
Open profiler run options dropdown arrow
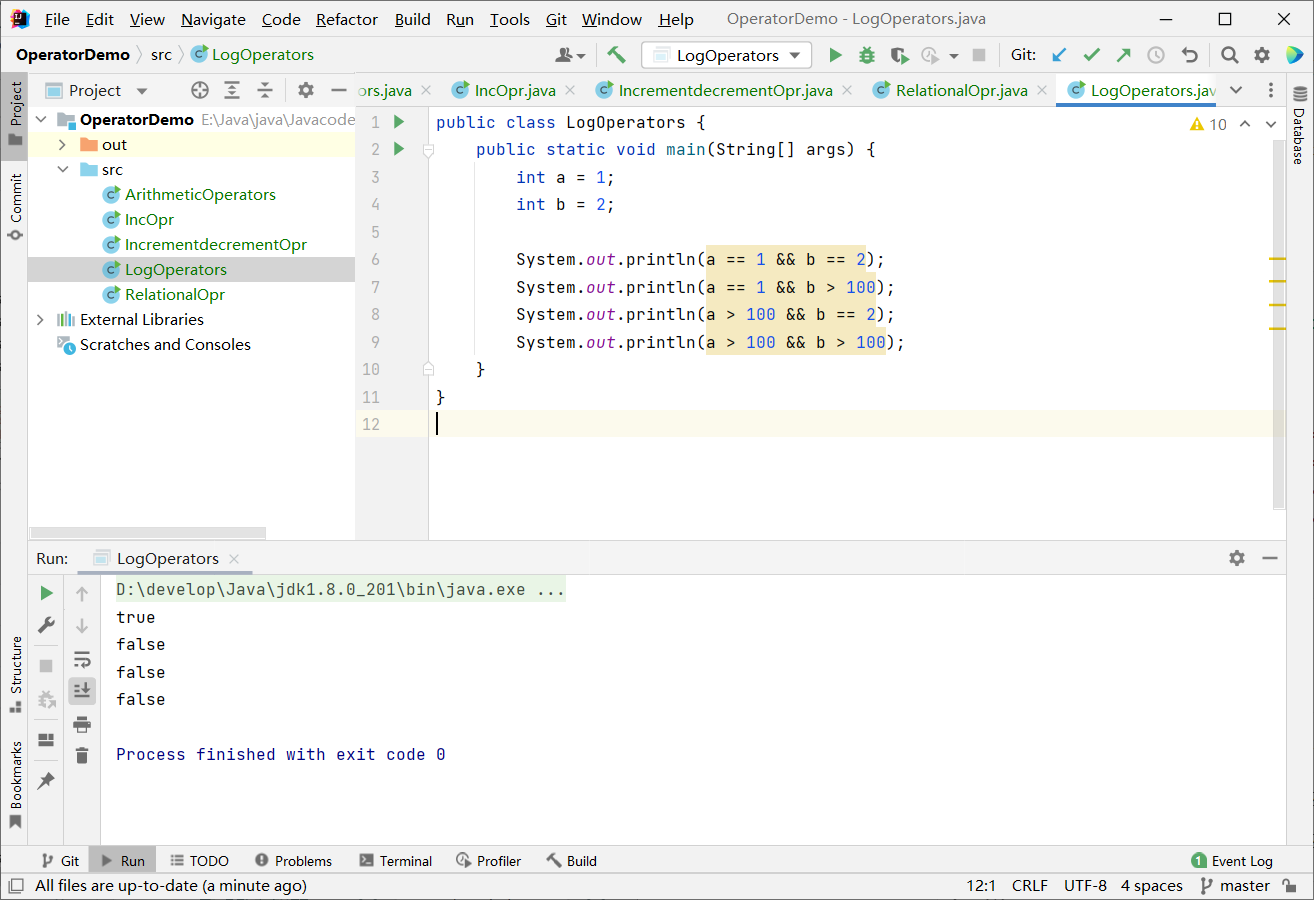tap(954, 56)
